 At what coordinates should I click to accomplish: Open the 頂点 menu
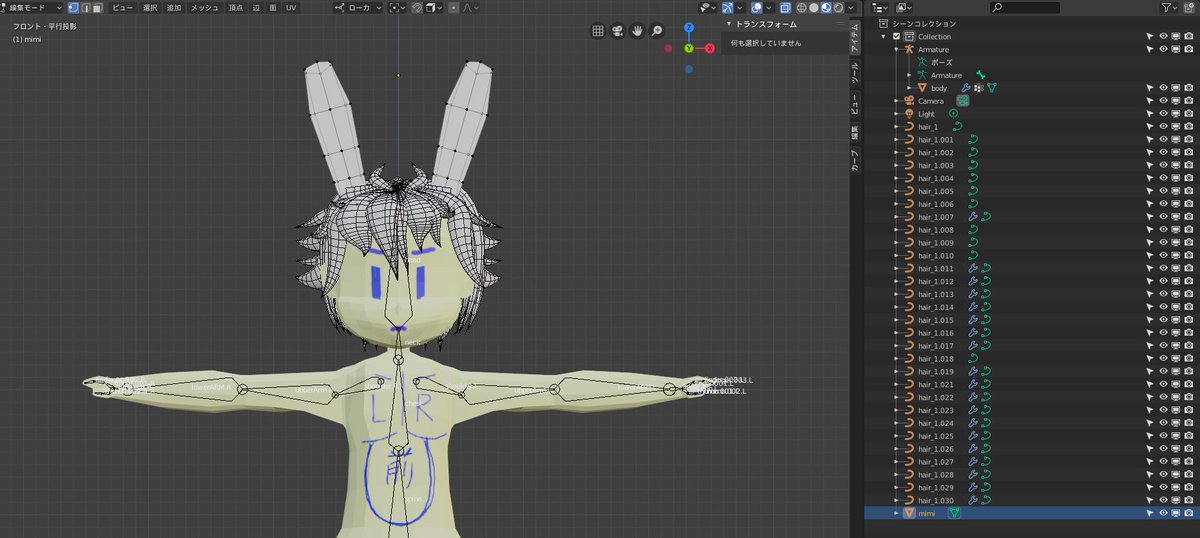pos(235,7)
